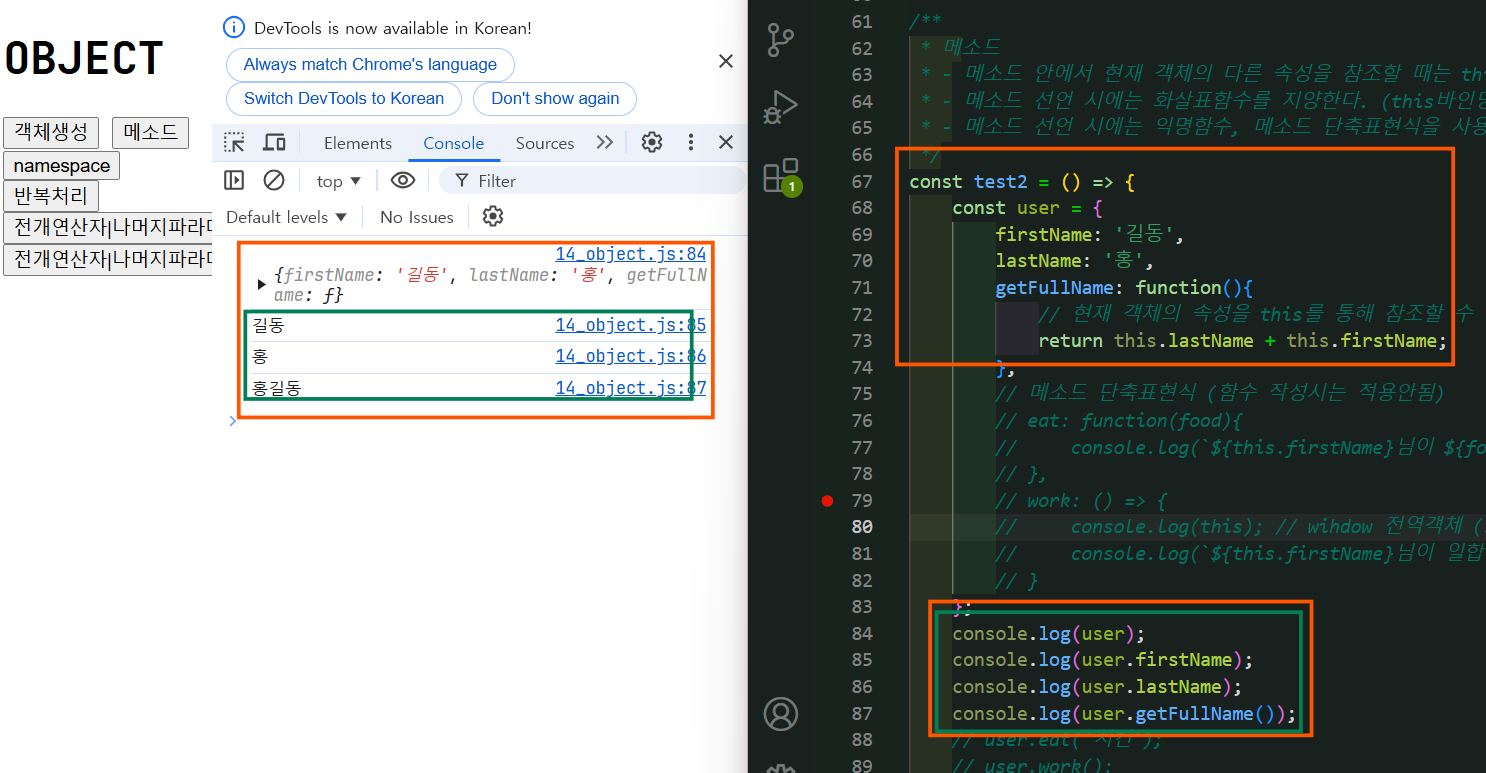Click the DevTools inspect element picker icon
The width and height of the screenshot is (1486, 773).
click(x=234, y=143)
